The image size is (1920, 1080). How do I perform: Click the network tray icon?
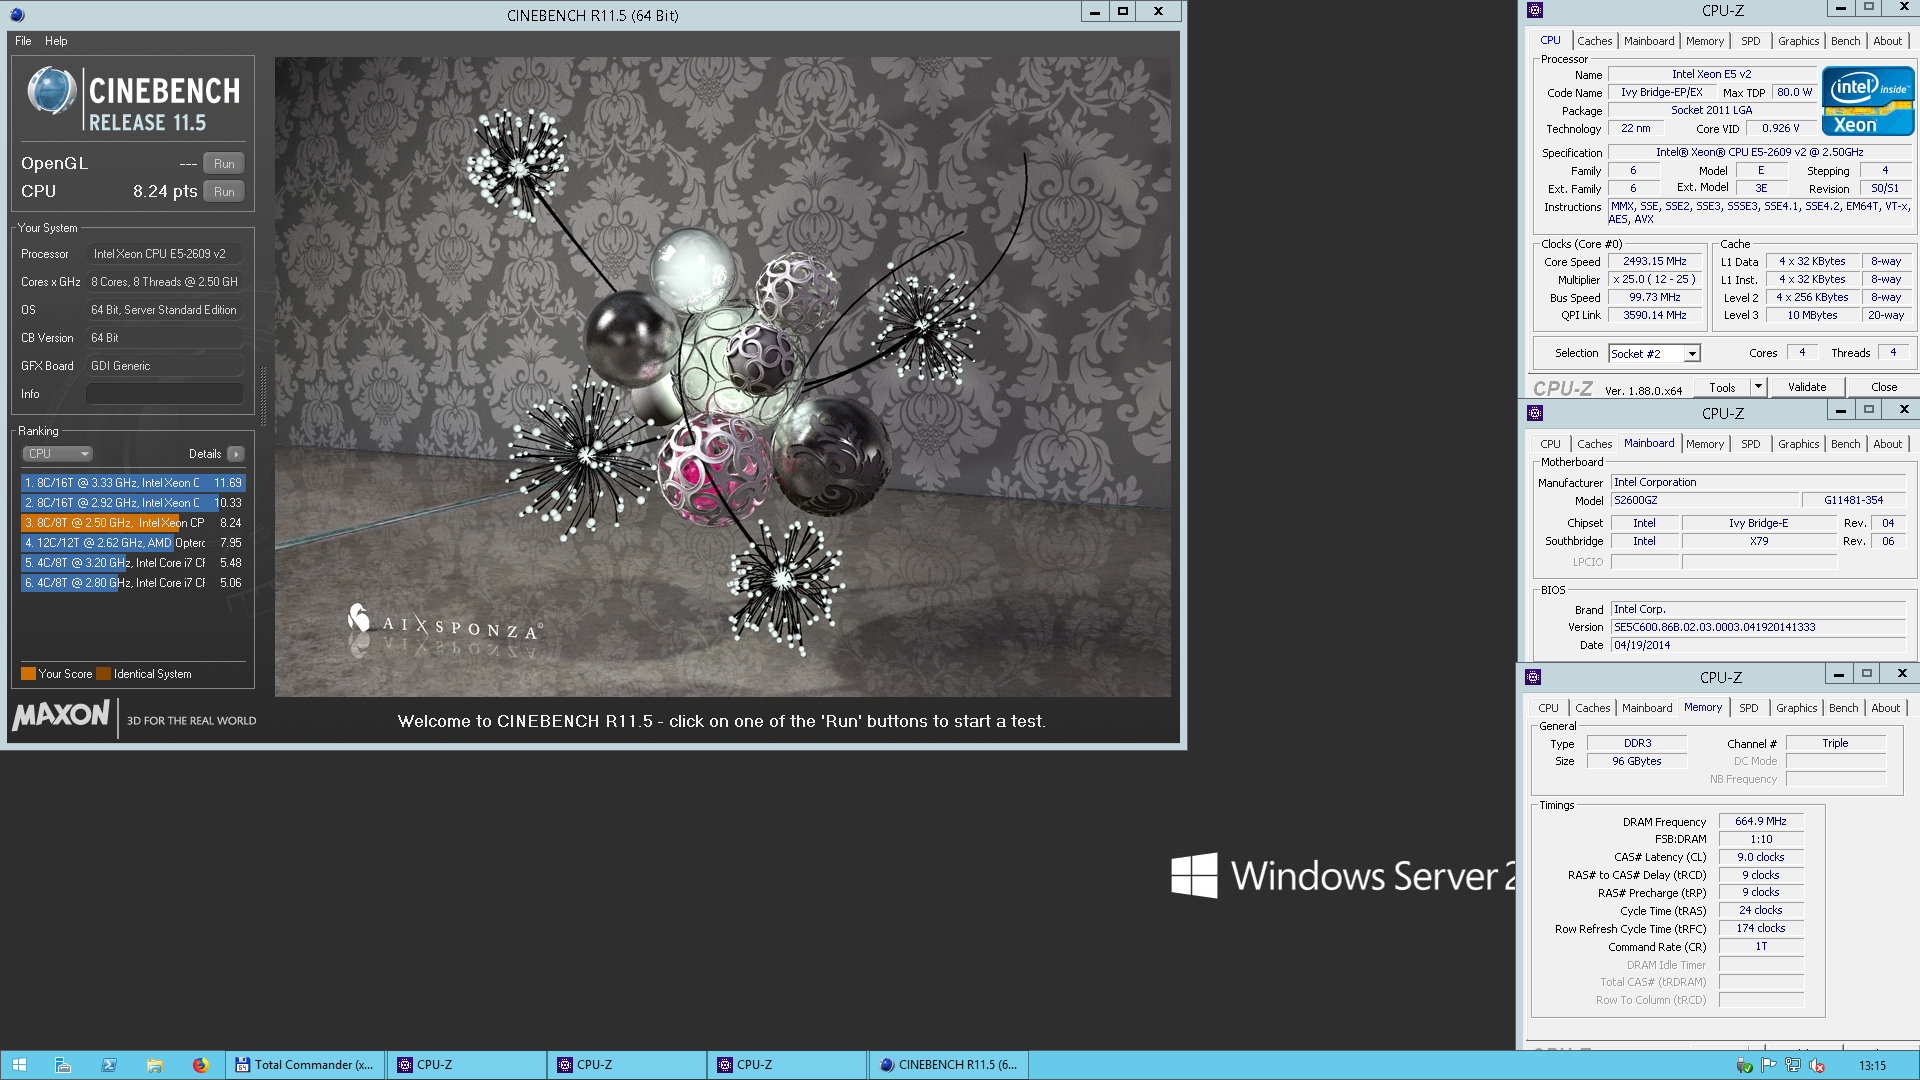pyautogui.click(x=1793, y=1065)
